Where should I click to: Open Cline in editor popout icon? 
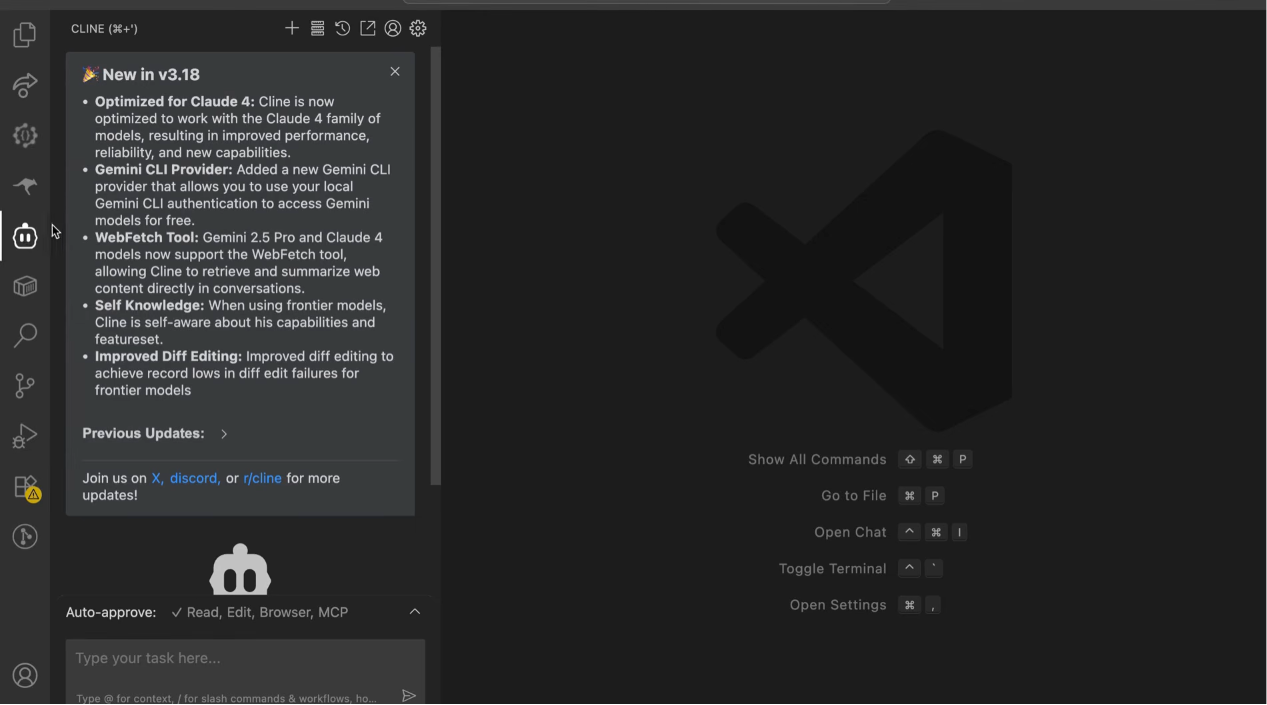click(368, 28)
